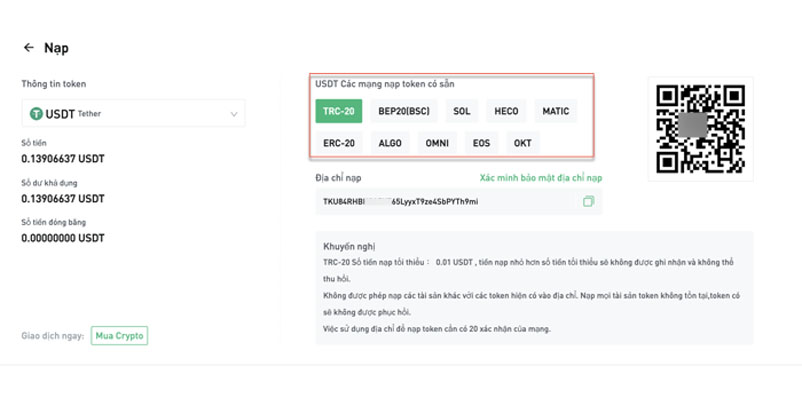
Task: Click the deposit QR code image
Action: click(x=701, y=129)
